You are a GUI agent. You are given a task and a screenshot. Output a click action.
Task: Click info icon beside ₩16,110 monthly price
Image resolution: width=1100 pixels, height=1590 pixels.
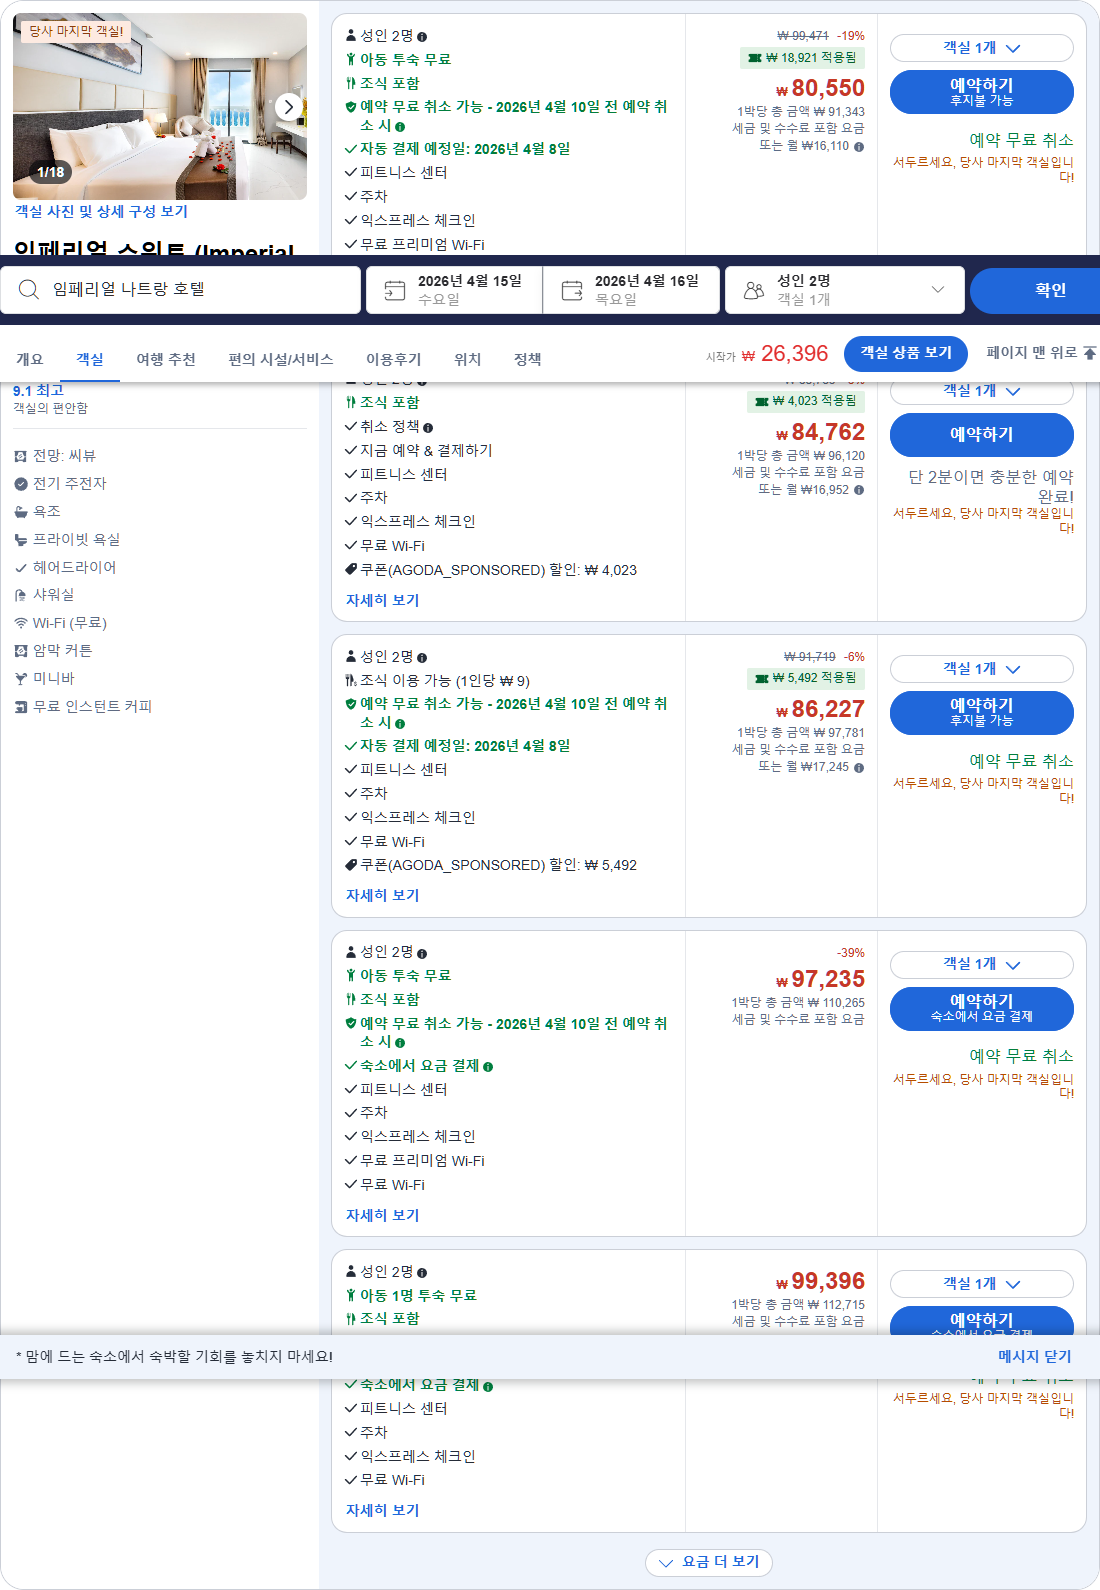(859, 146)
